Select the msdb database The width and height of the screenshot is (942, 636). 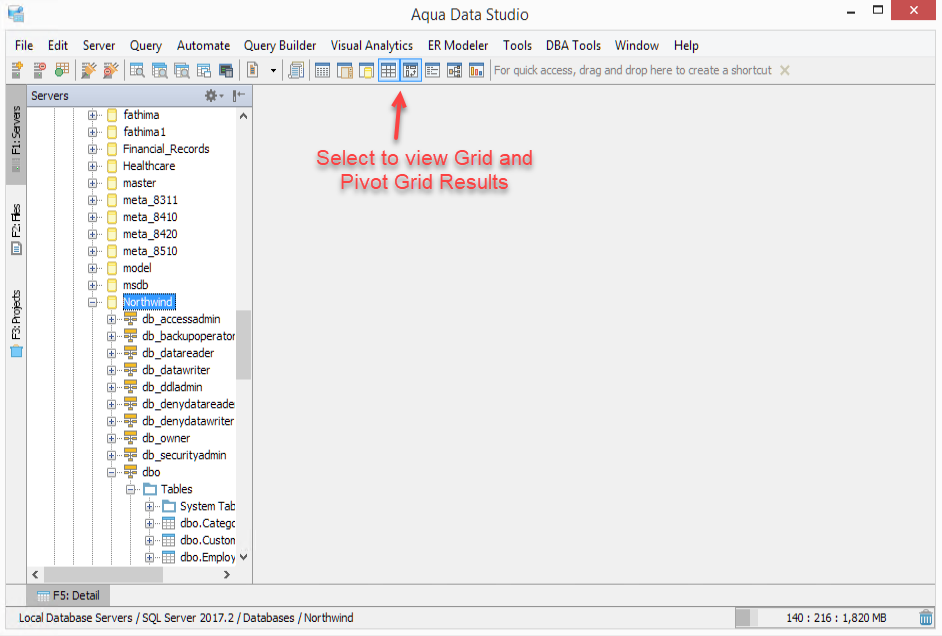click(x=136, y=285)
